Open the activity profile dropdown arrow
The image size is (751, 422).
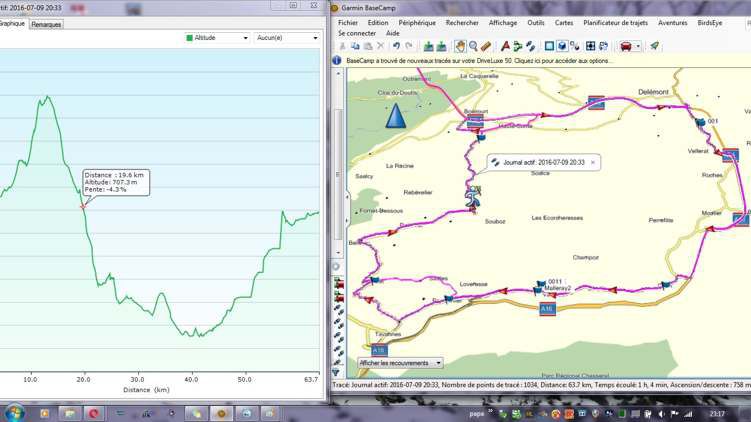tap(638, 46)
